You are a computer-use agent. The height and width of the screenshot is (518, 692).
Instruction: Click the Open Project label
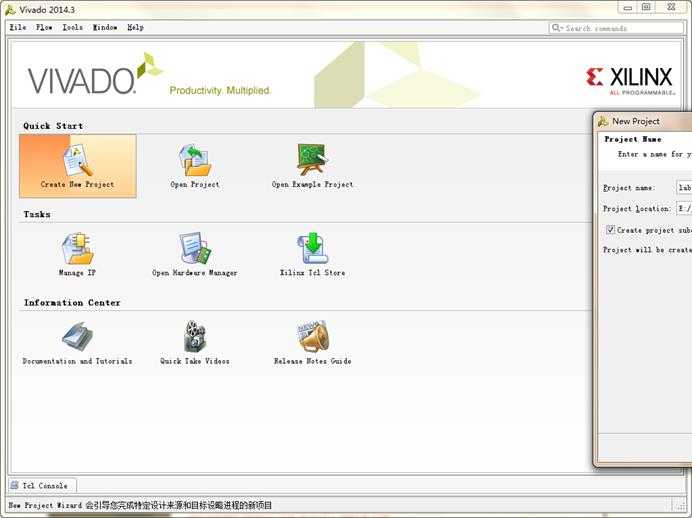coord(195,184)
